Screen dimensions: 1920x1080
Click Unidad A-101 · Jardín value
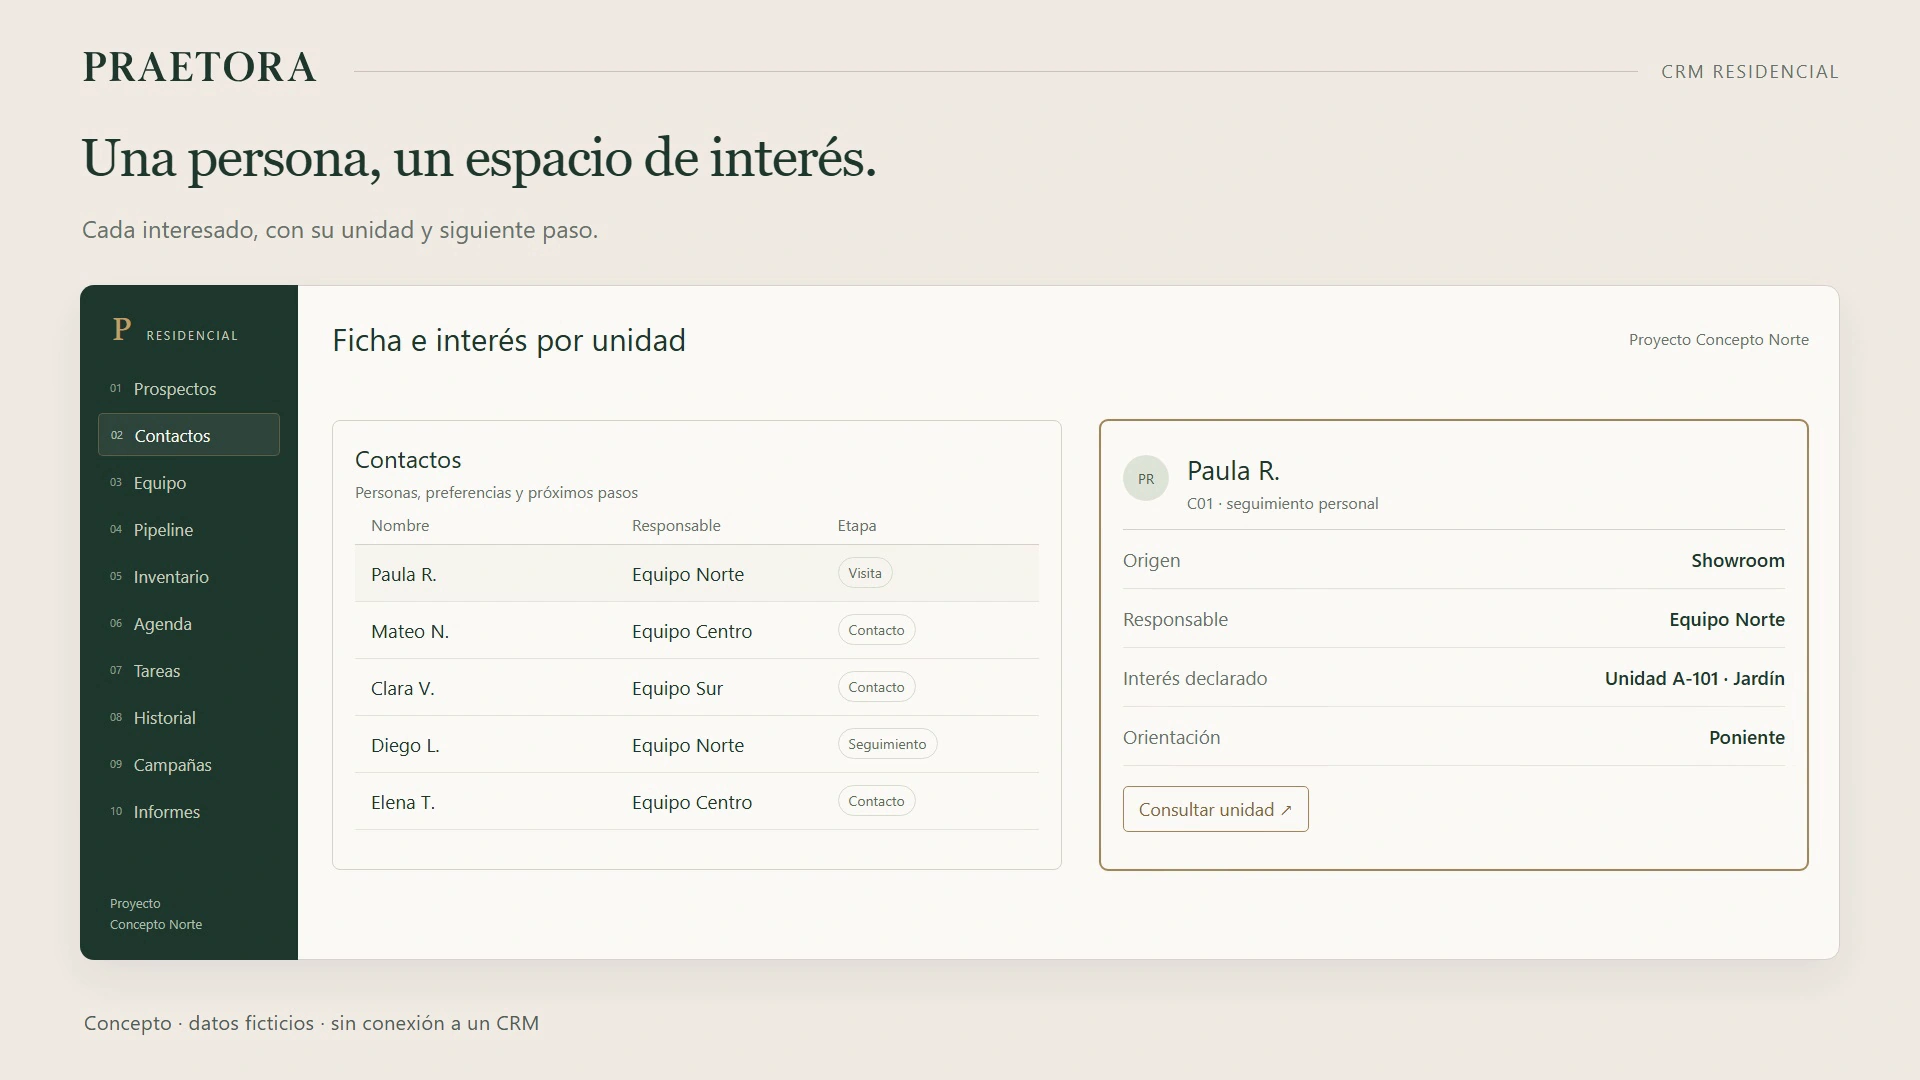point(1695,678)
